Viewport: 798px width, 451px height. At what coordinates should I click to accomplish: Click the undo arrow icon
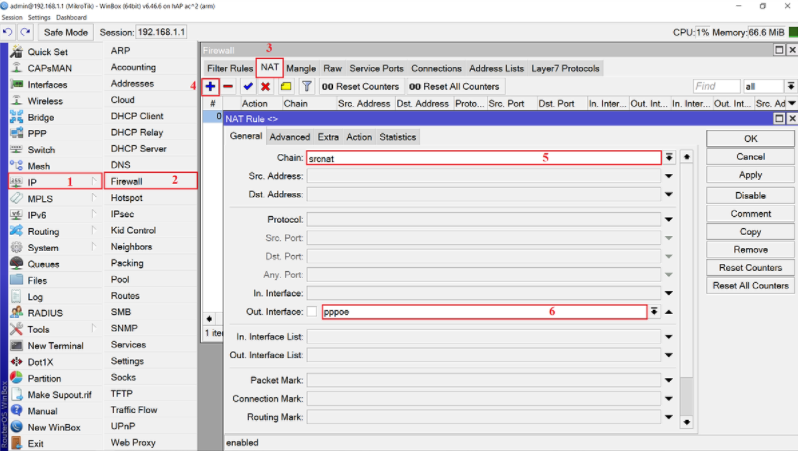(x=8, y=32)
